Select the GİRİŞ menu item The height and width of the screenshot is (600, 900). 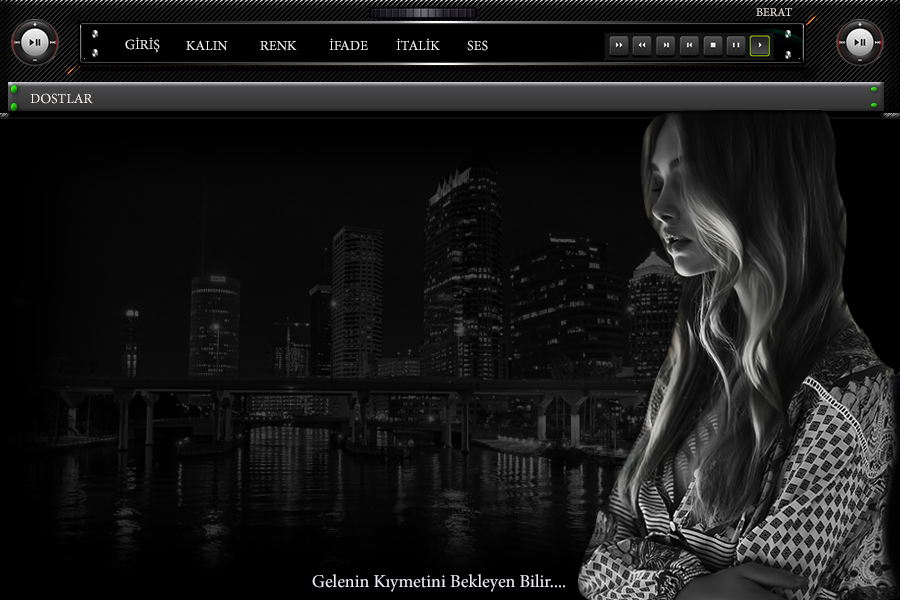142,46
